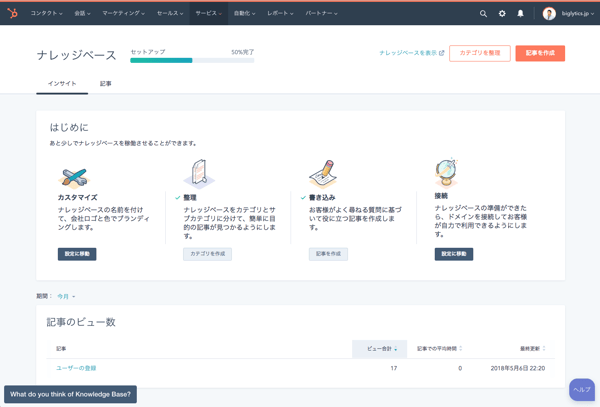Image resolution: width=600 pixels, height=407 pixels.
Task: Open the ナレッジベースを表示 link
Action: tap(411, 53)
